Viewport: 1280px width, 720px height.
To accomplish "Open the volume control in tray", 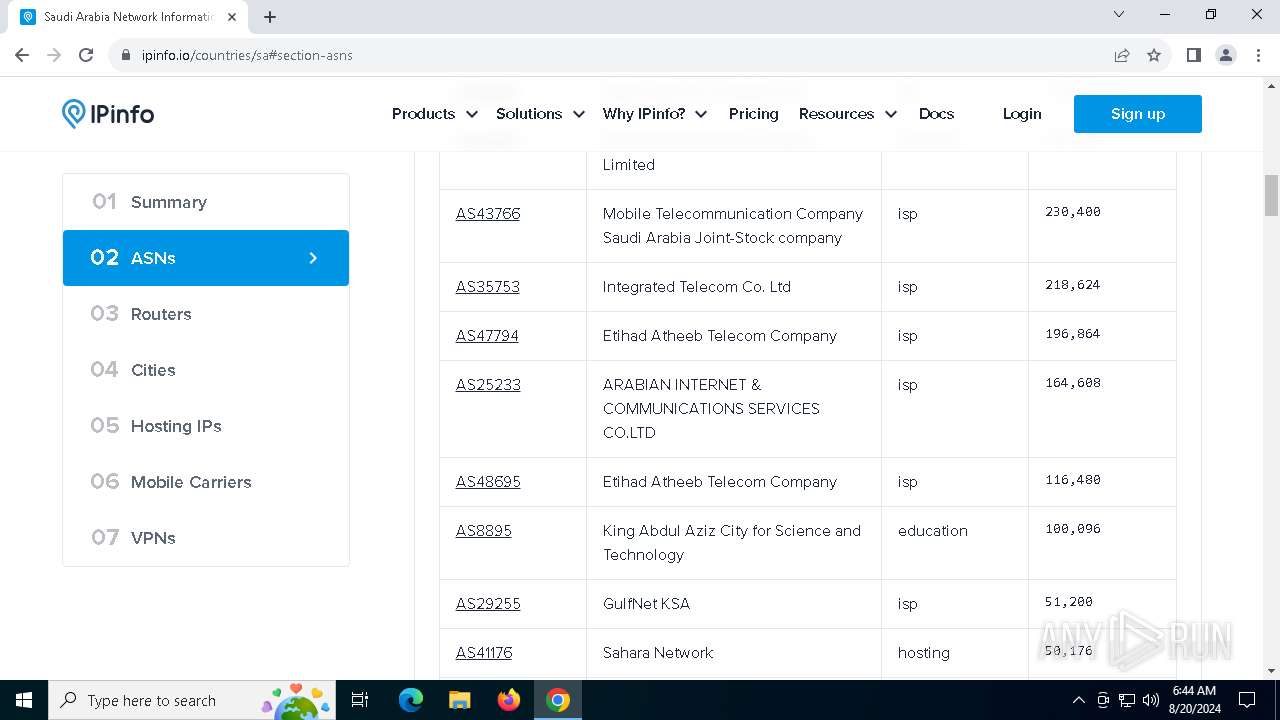I will (x=1151, y=700).
